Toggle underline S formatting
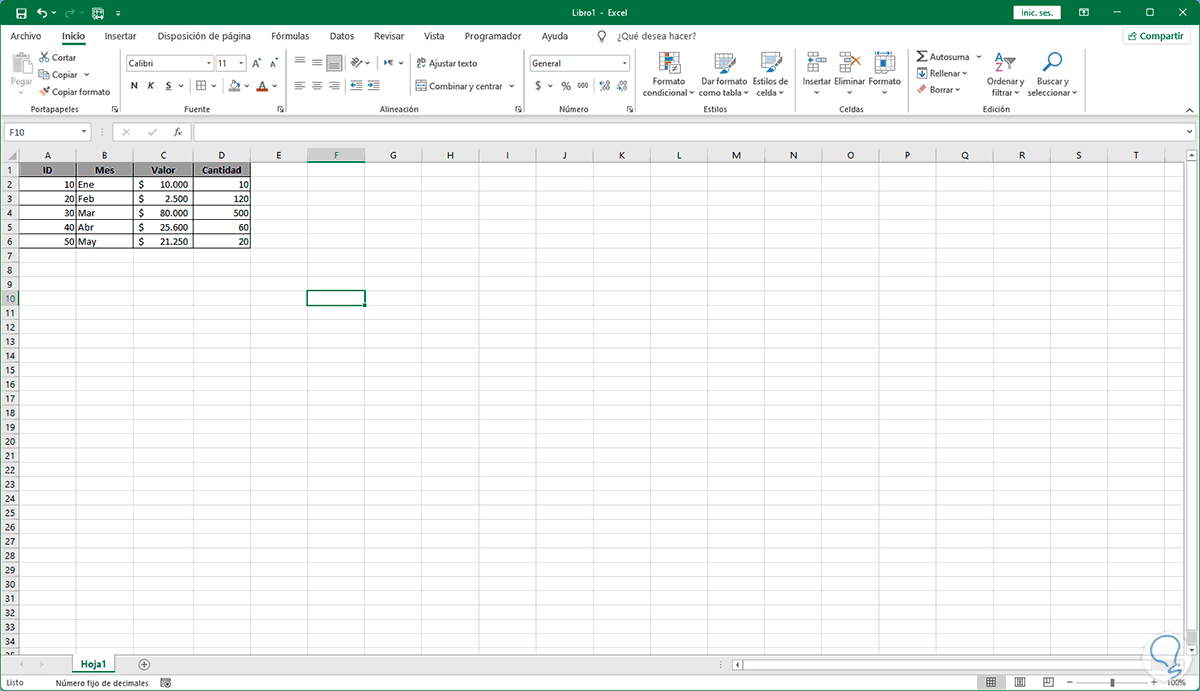The width and height of the screenshot is (1200, 691). [x=168, y=86]
